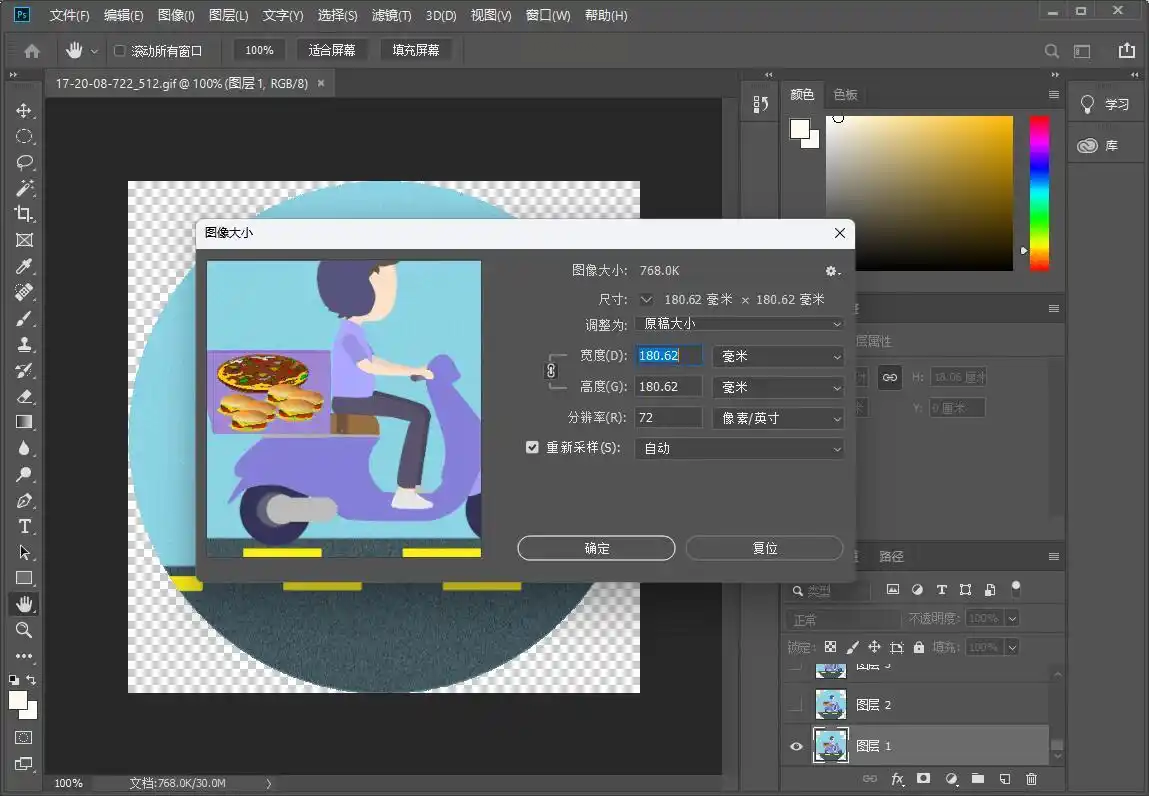Screen dimensions: 1149x796
Task: Select the Horizontal Type tool
Action: [x=24, y=526]
